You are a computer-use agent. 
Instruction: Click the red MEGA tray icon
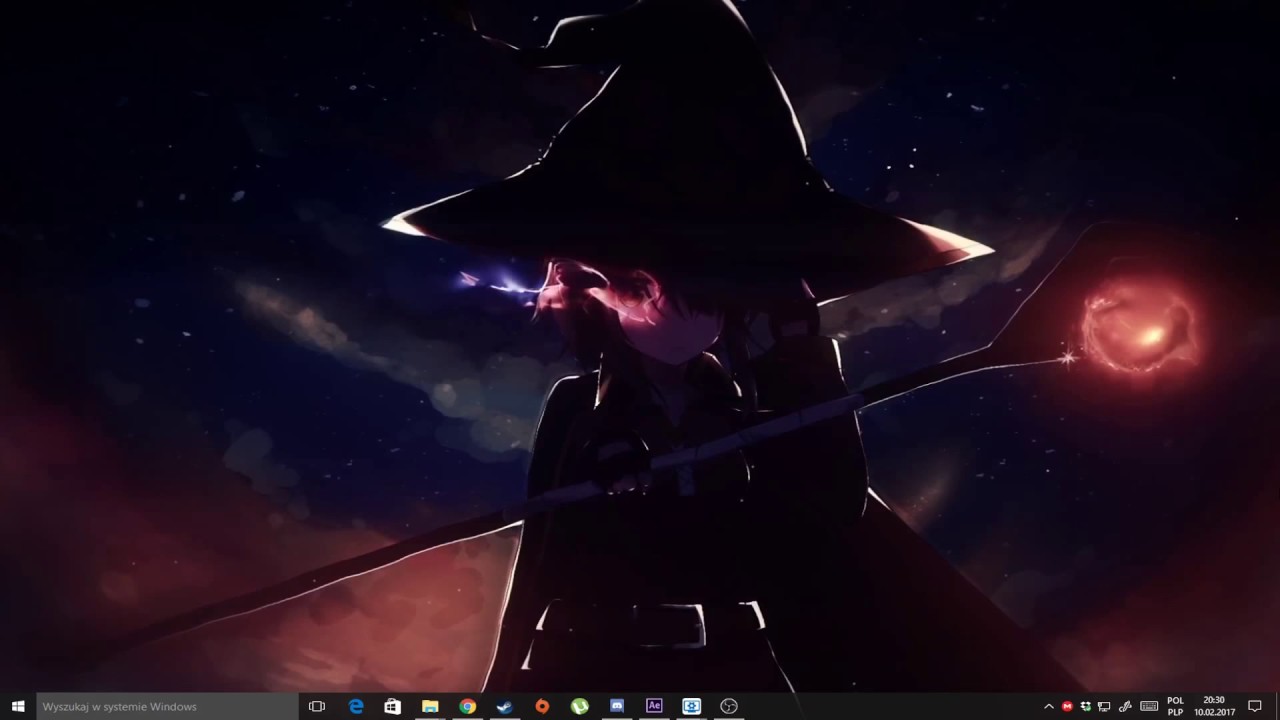[1067, 707]
